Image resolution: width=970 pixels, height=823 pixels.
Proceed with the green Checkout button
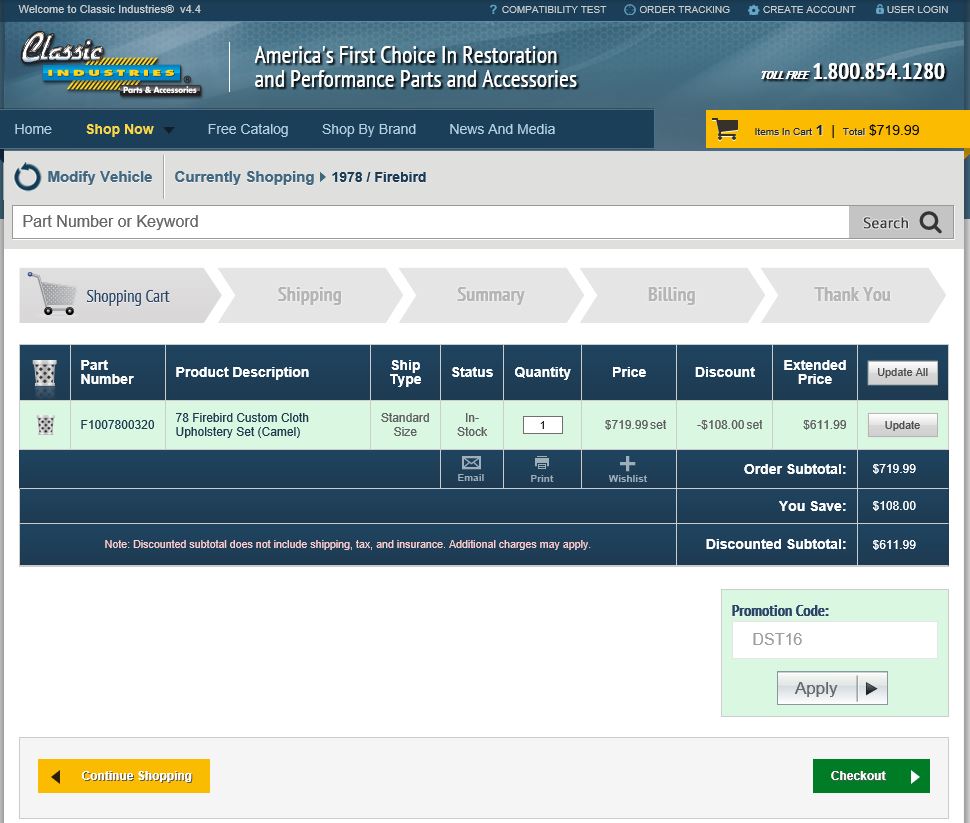coord(871,776)
